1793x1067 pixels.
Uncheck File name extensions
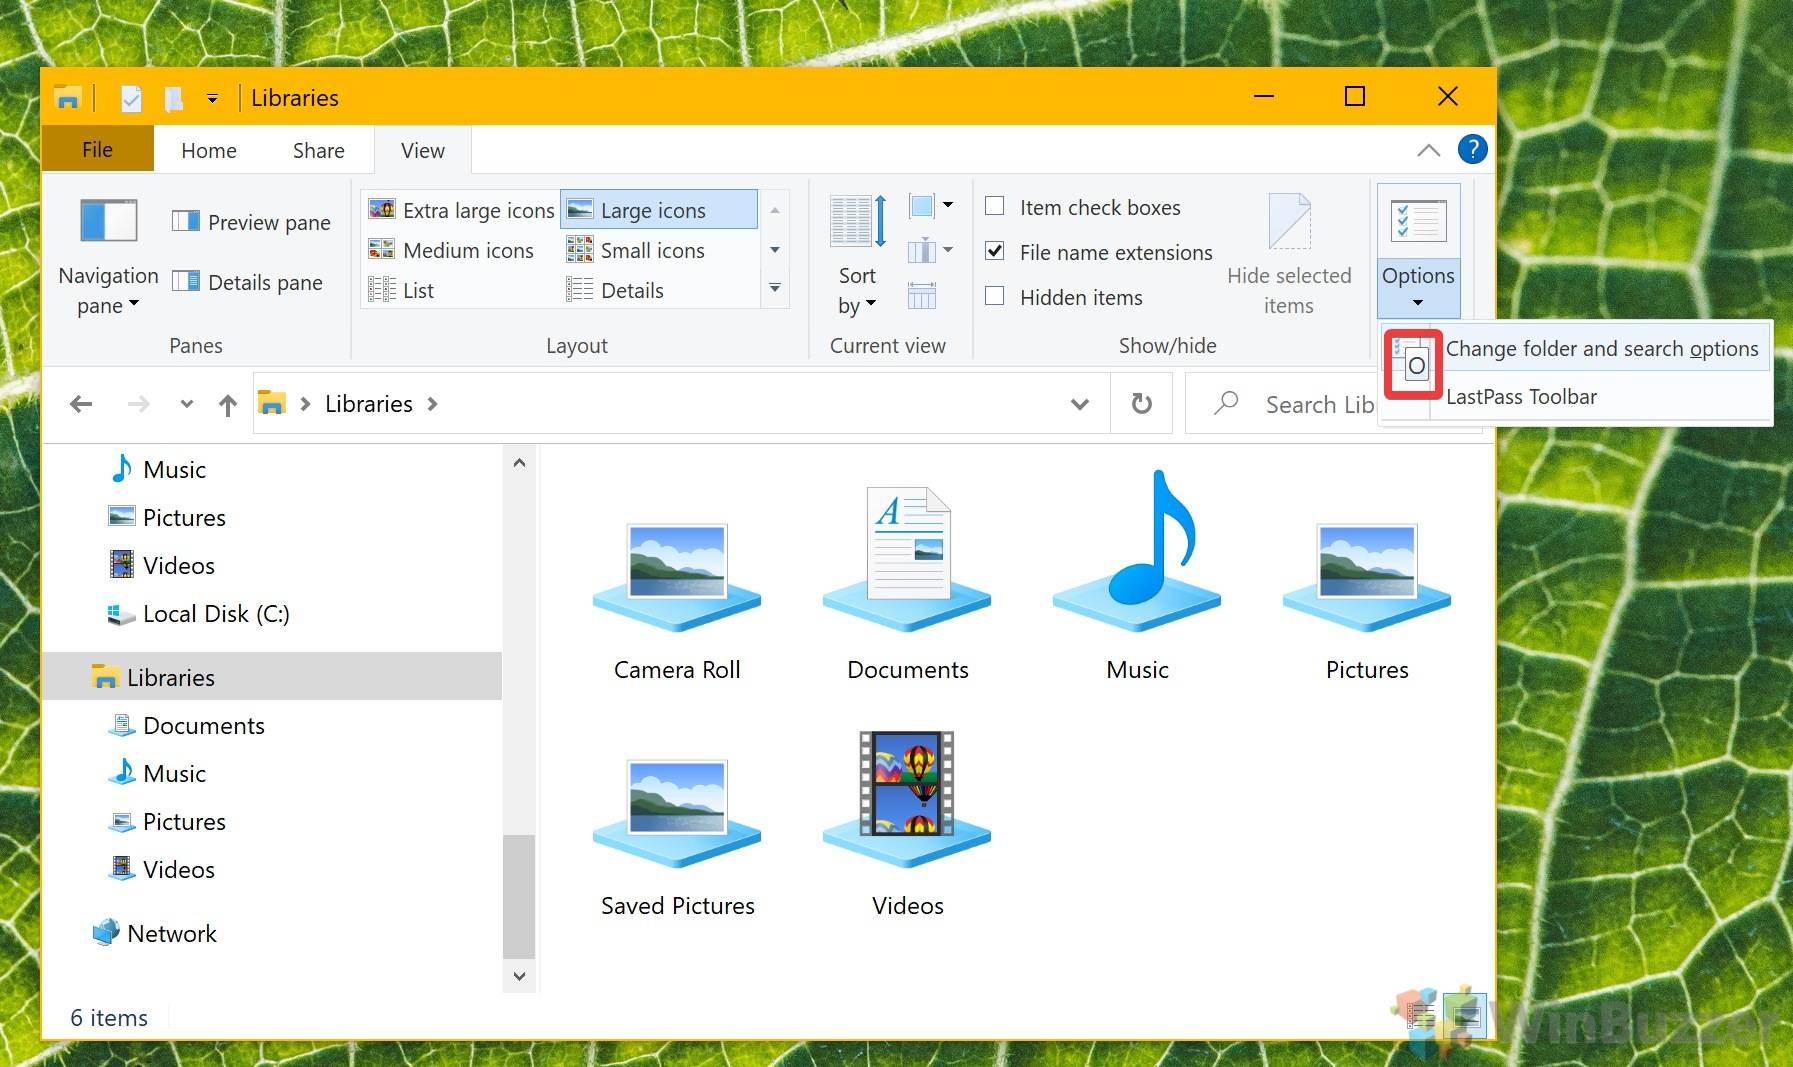click(995, 252)
